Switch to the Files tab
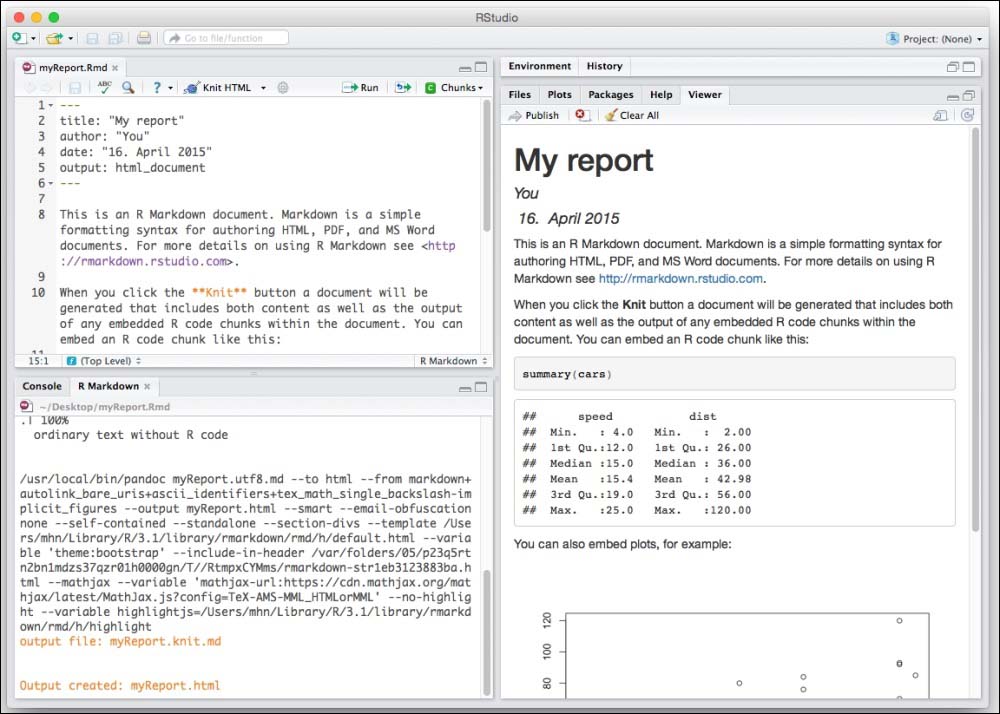Image resolution: width=1000 pixels, height=714 pixels. click(x=520, y=95)
